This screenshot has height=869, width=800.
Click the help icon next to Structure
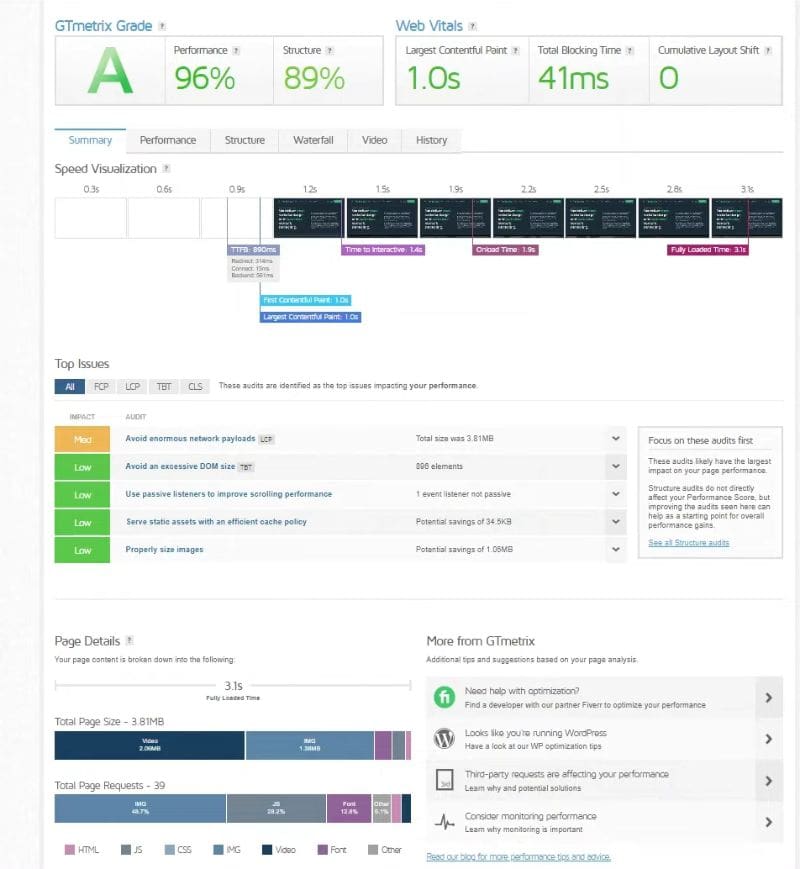[330, 50]
